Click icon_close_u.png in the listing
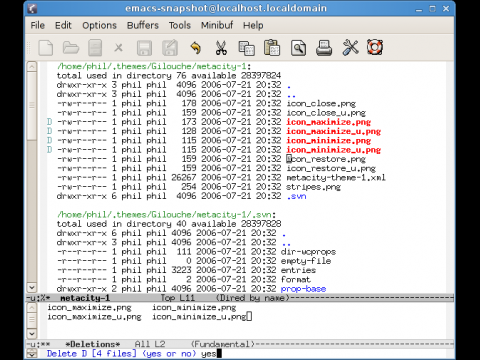The width and height of the screenshot is (480, 360). coord(326,113)
